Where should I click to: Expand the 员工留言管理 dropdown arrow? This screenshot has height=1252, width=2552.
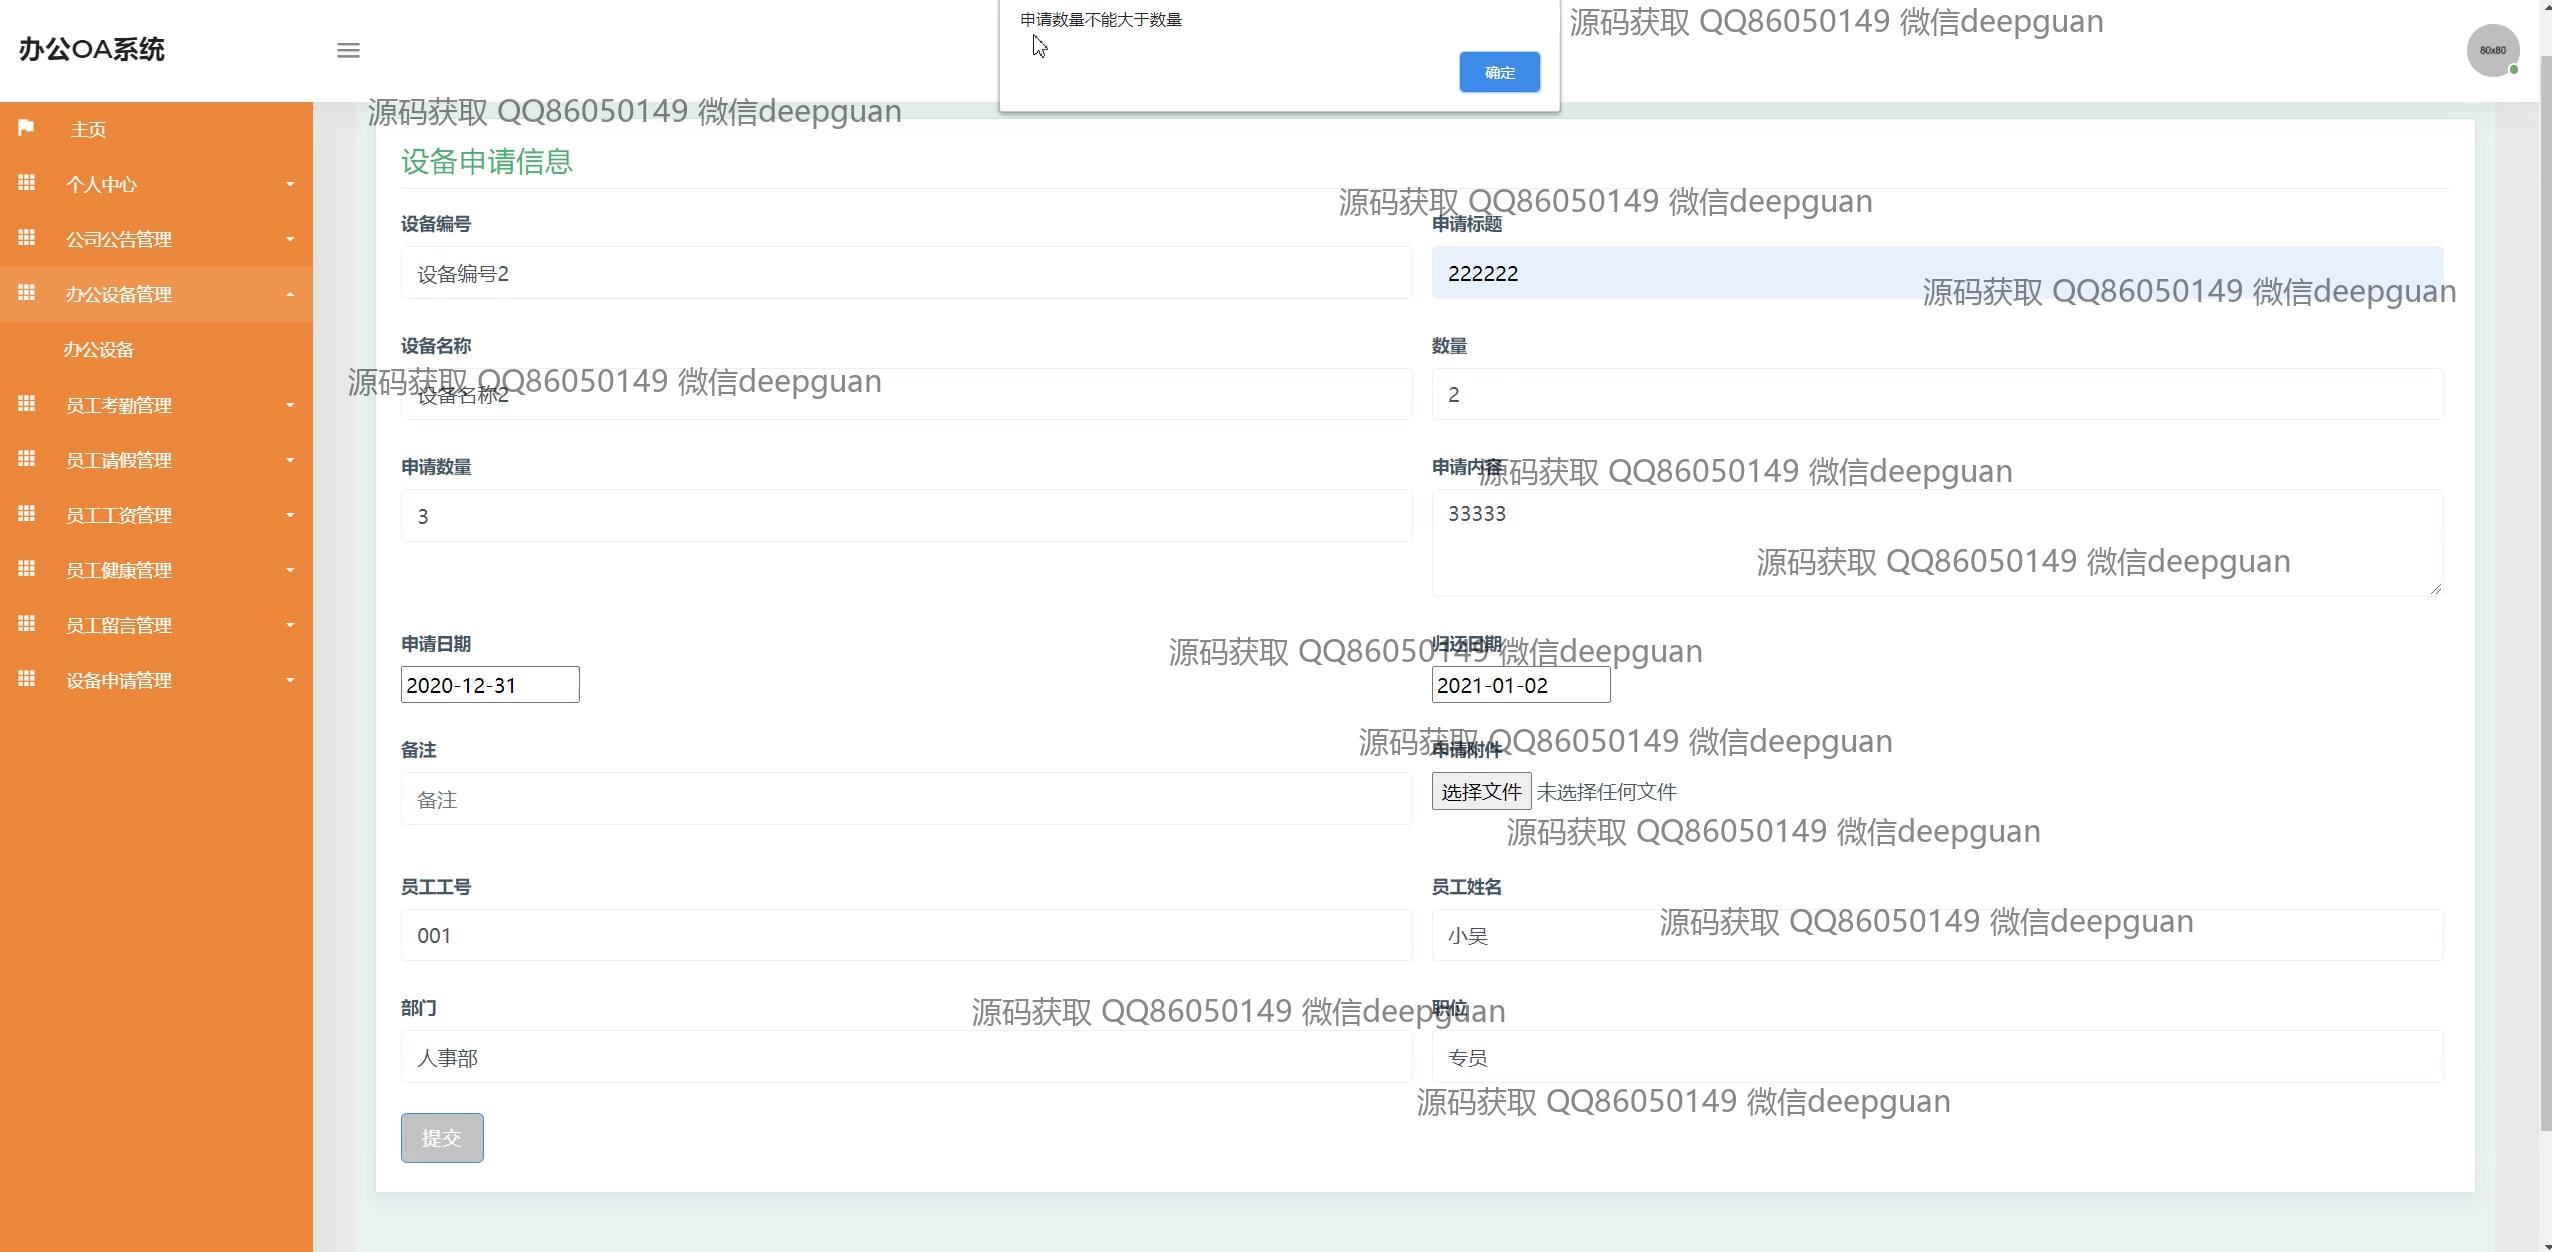[290, 625]
